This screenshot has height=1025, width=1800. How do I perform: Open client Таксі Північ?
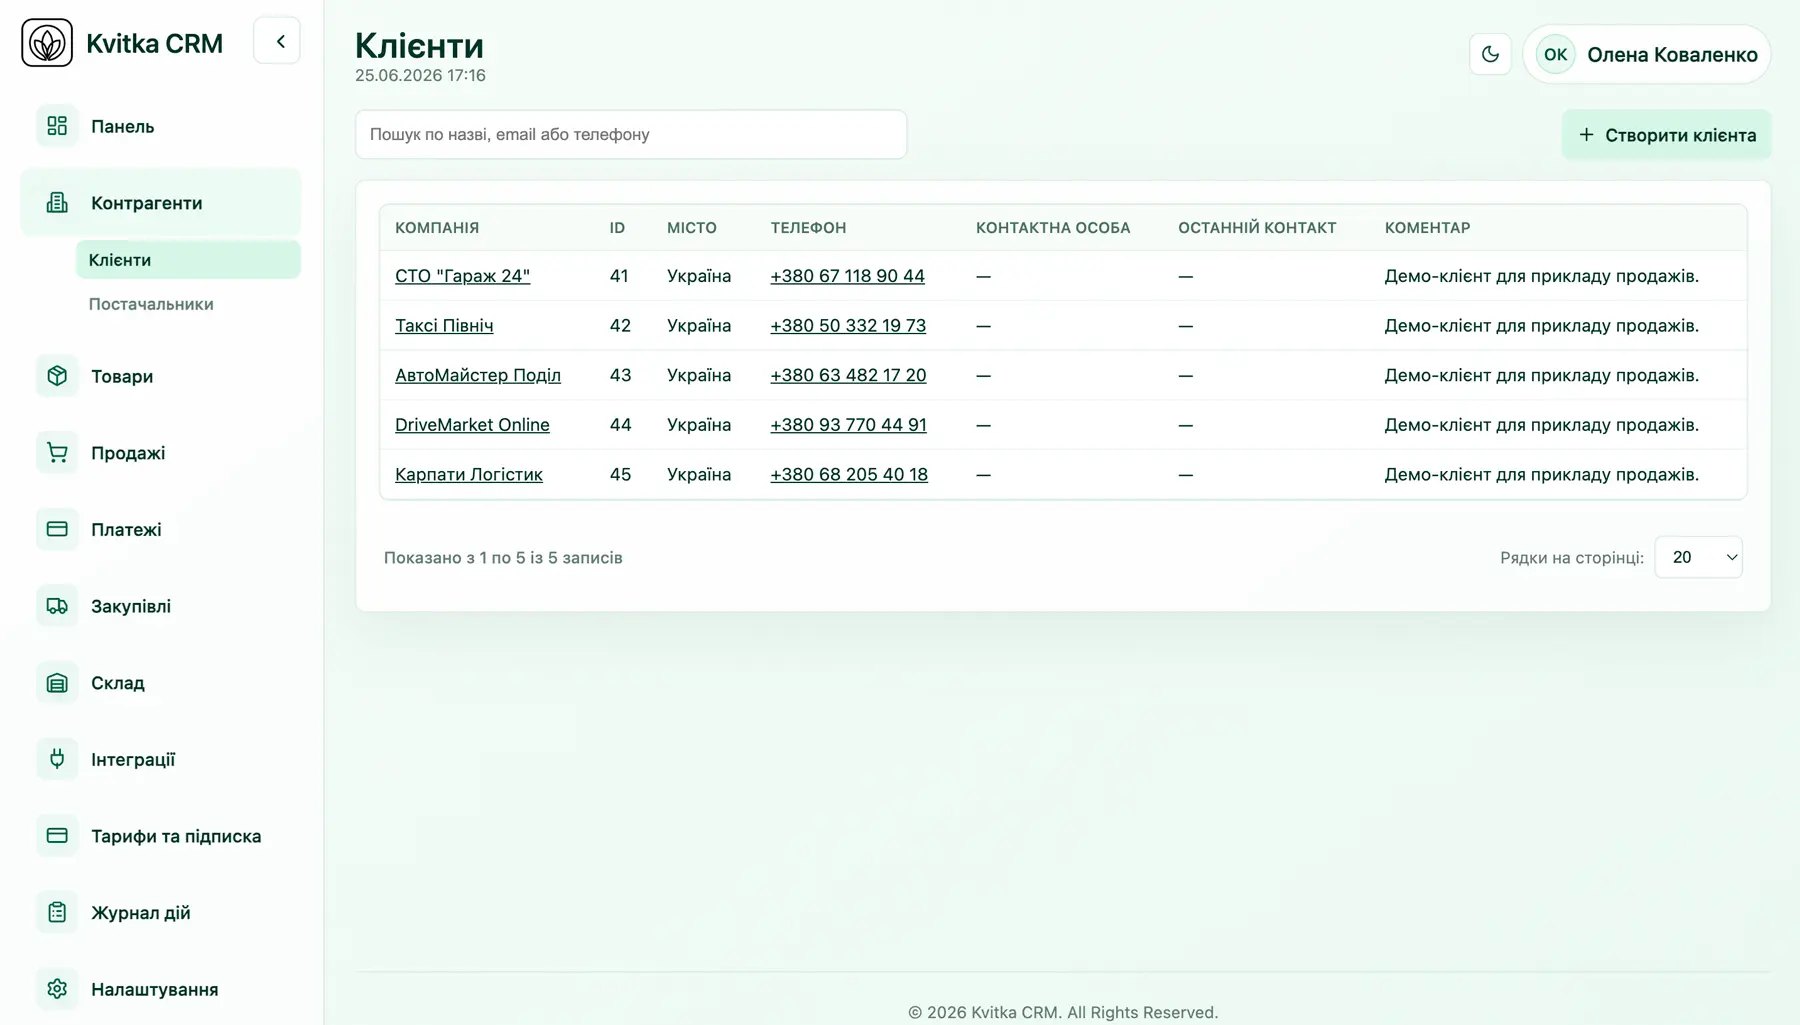(444, 325)
